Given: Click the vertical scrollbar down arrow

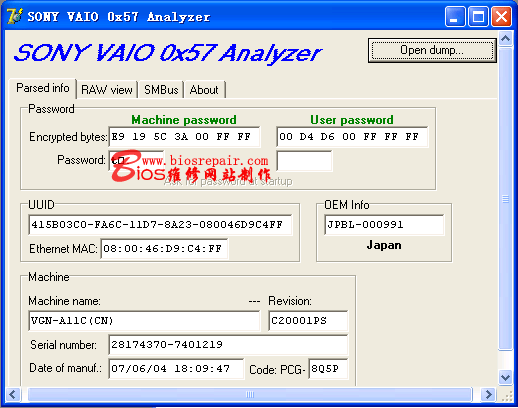Looking at the screenshot, I should click(x=505, y=377).
